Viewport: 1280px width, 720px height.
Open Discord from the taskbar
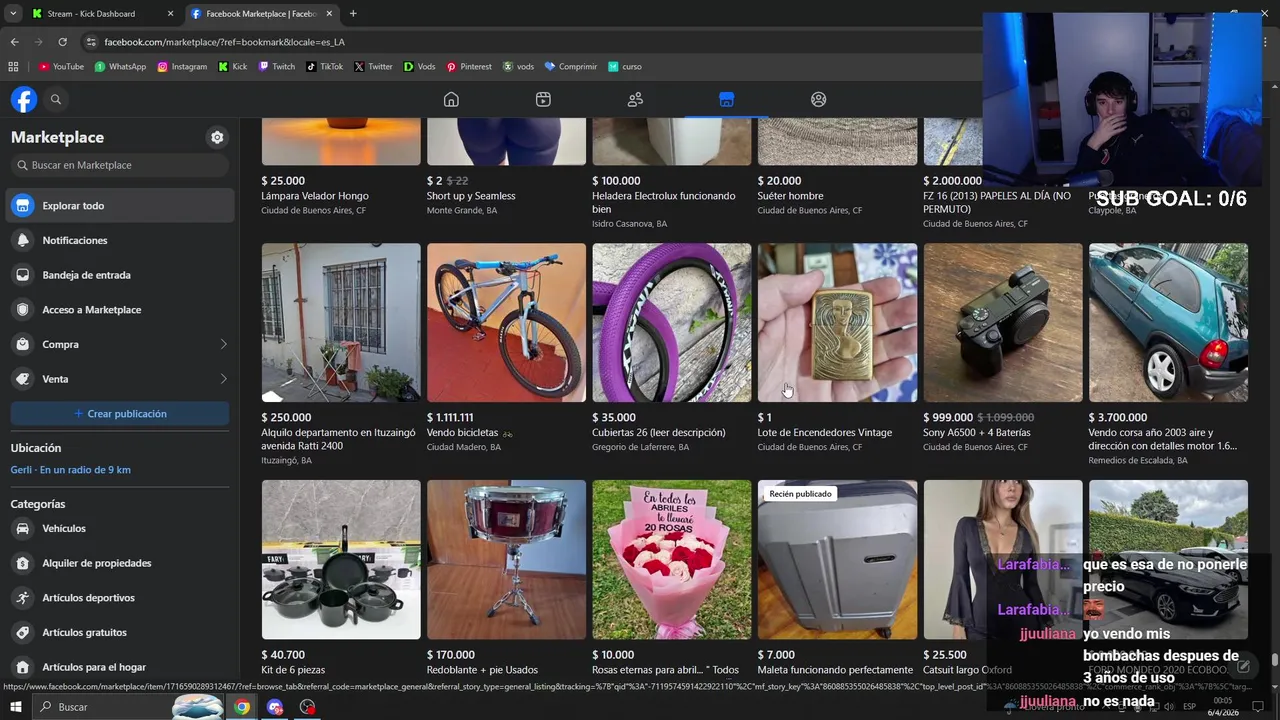(275, 707)
